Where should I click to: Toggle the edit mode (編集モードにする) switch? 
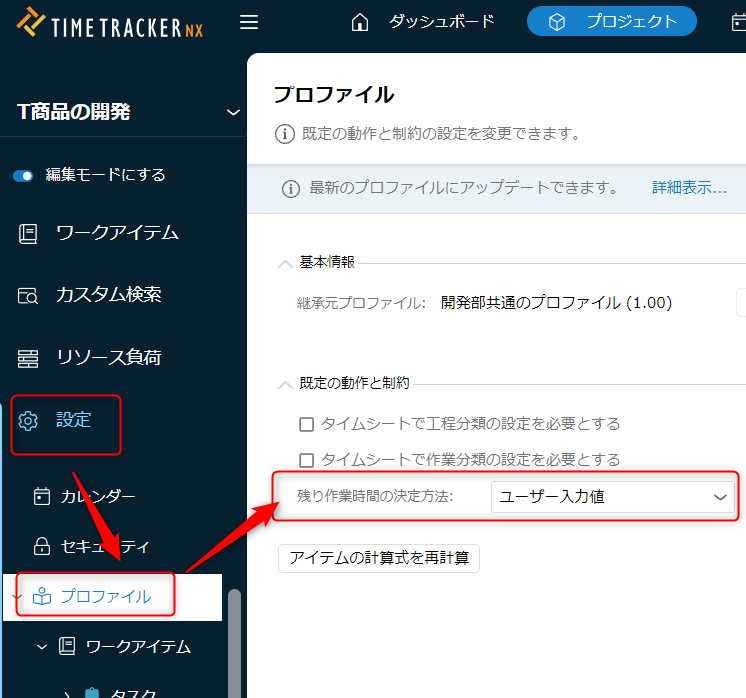(x=24, y=175)
